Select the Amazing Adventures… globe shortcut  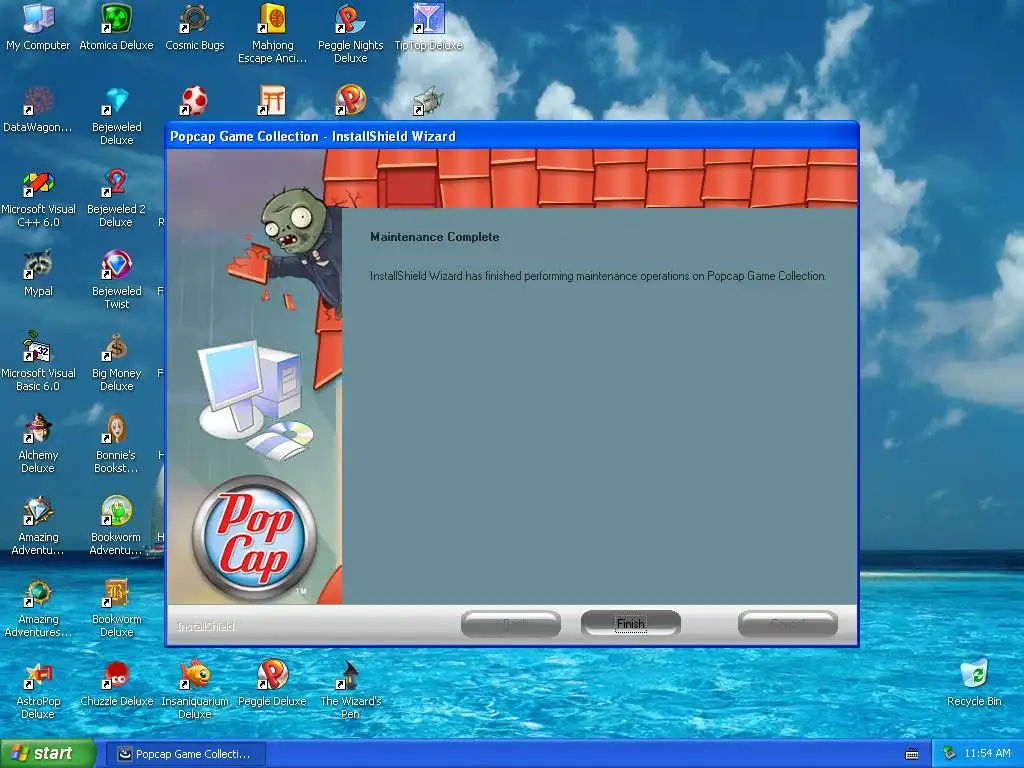(x=38, y=607)
